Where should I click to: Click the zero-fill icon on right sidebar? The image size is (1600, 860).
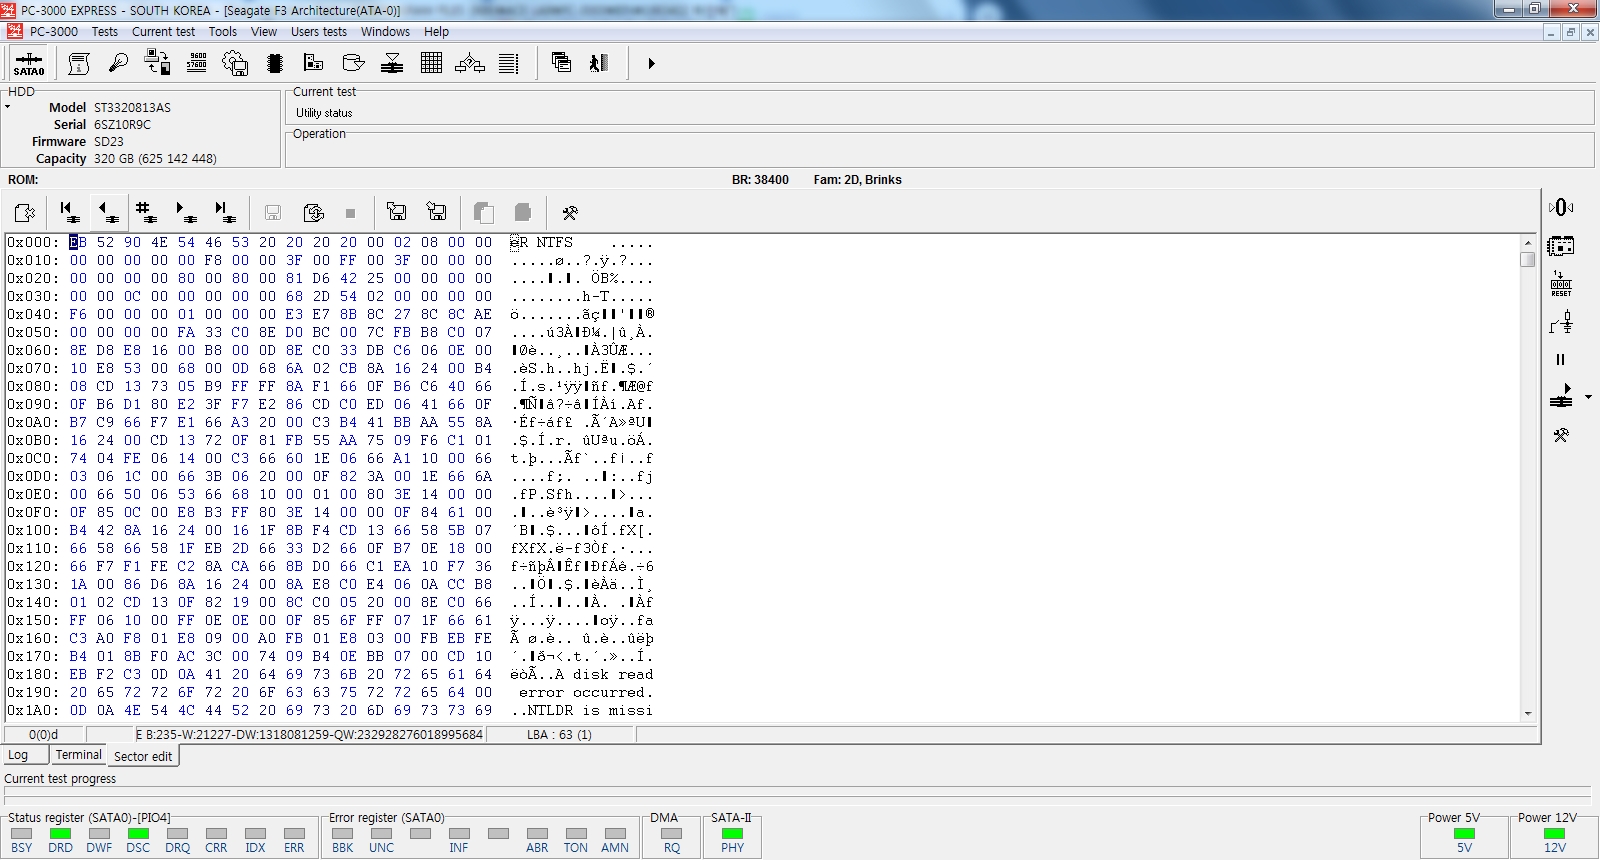1561,207
